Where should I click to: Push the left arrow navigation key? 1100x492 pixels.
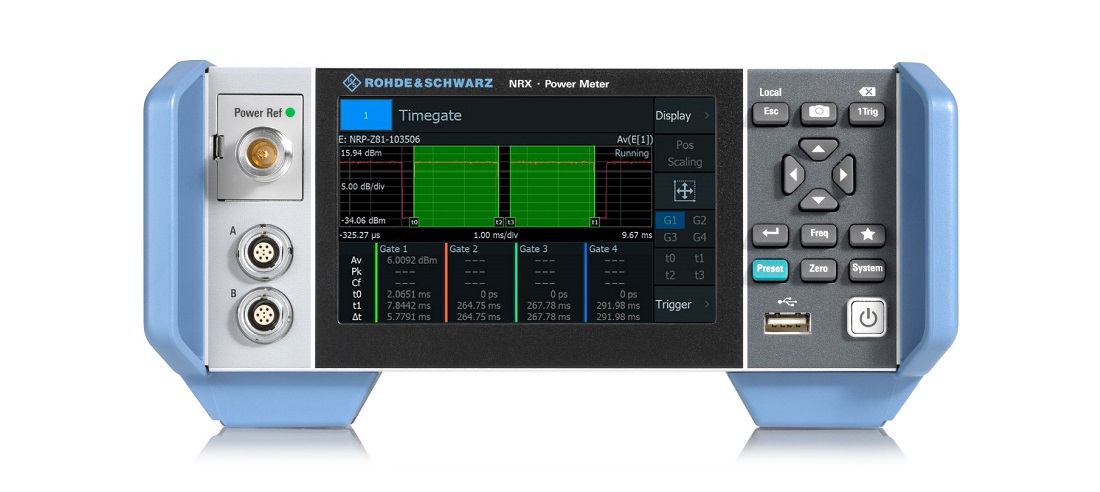(x=793, y=175)
